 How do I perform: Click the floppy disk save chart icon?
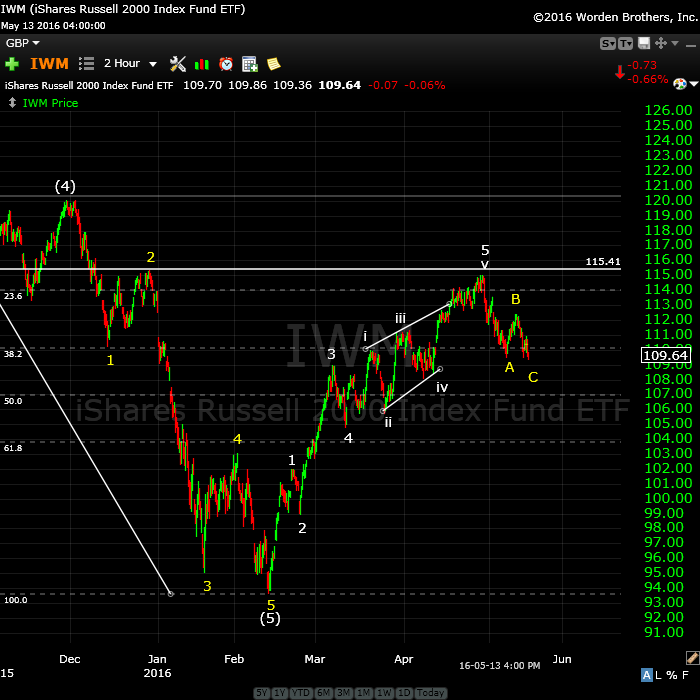[644, 43]
